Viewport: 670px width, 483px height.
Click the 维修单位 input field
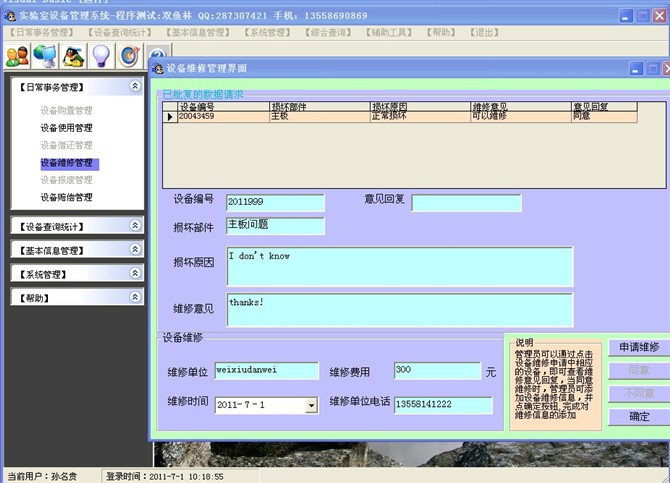click(x=267, y=371)
